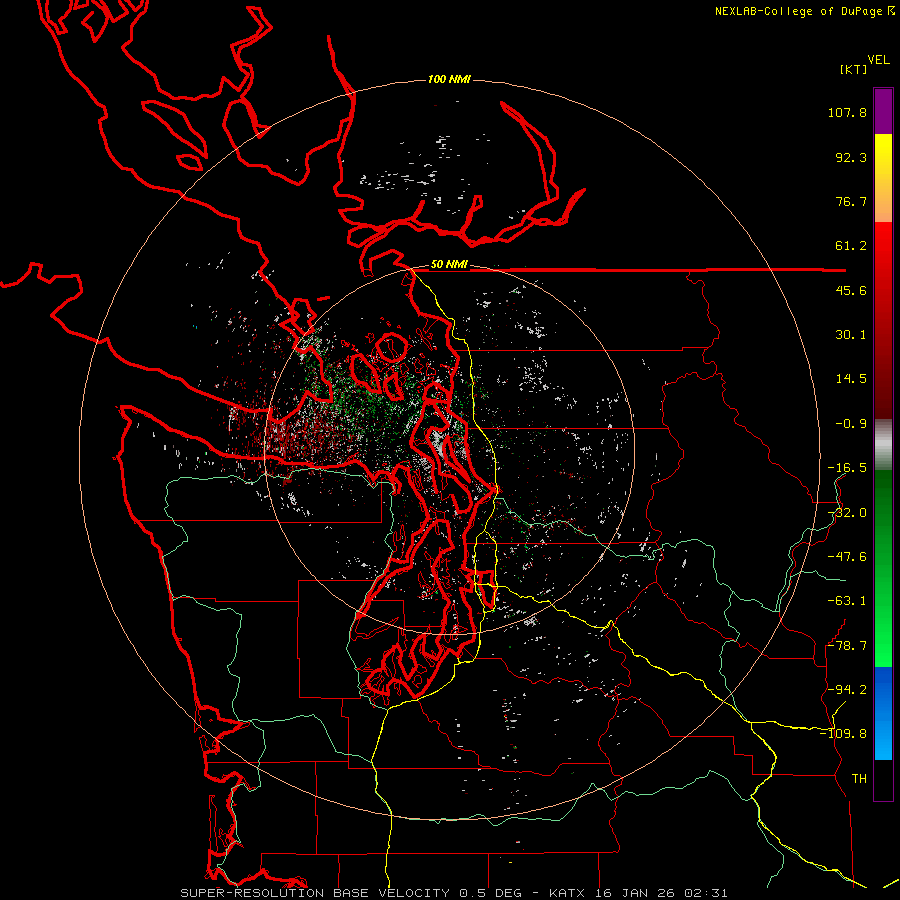The width and height of the screenshot is (900, 900).
Task: Click the 50 NMI range ring label
Action: pyautogui.click(x=449, y=265)
